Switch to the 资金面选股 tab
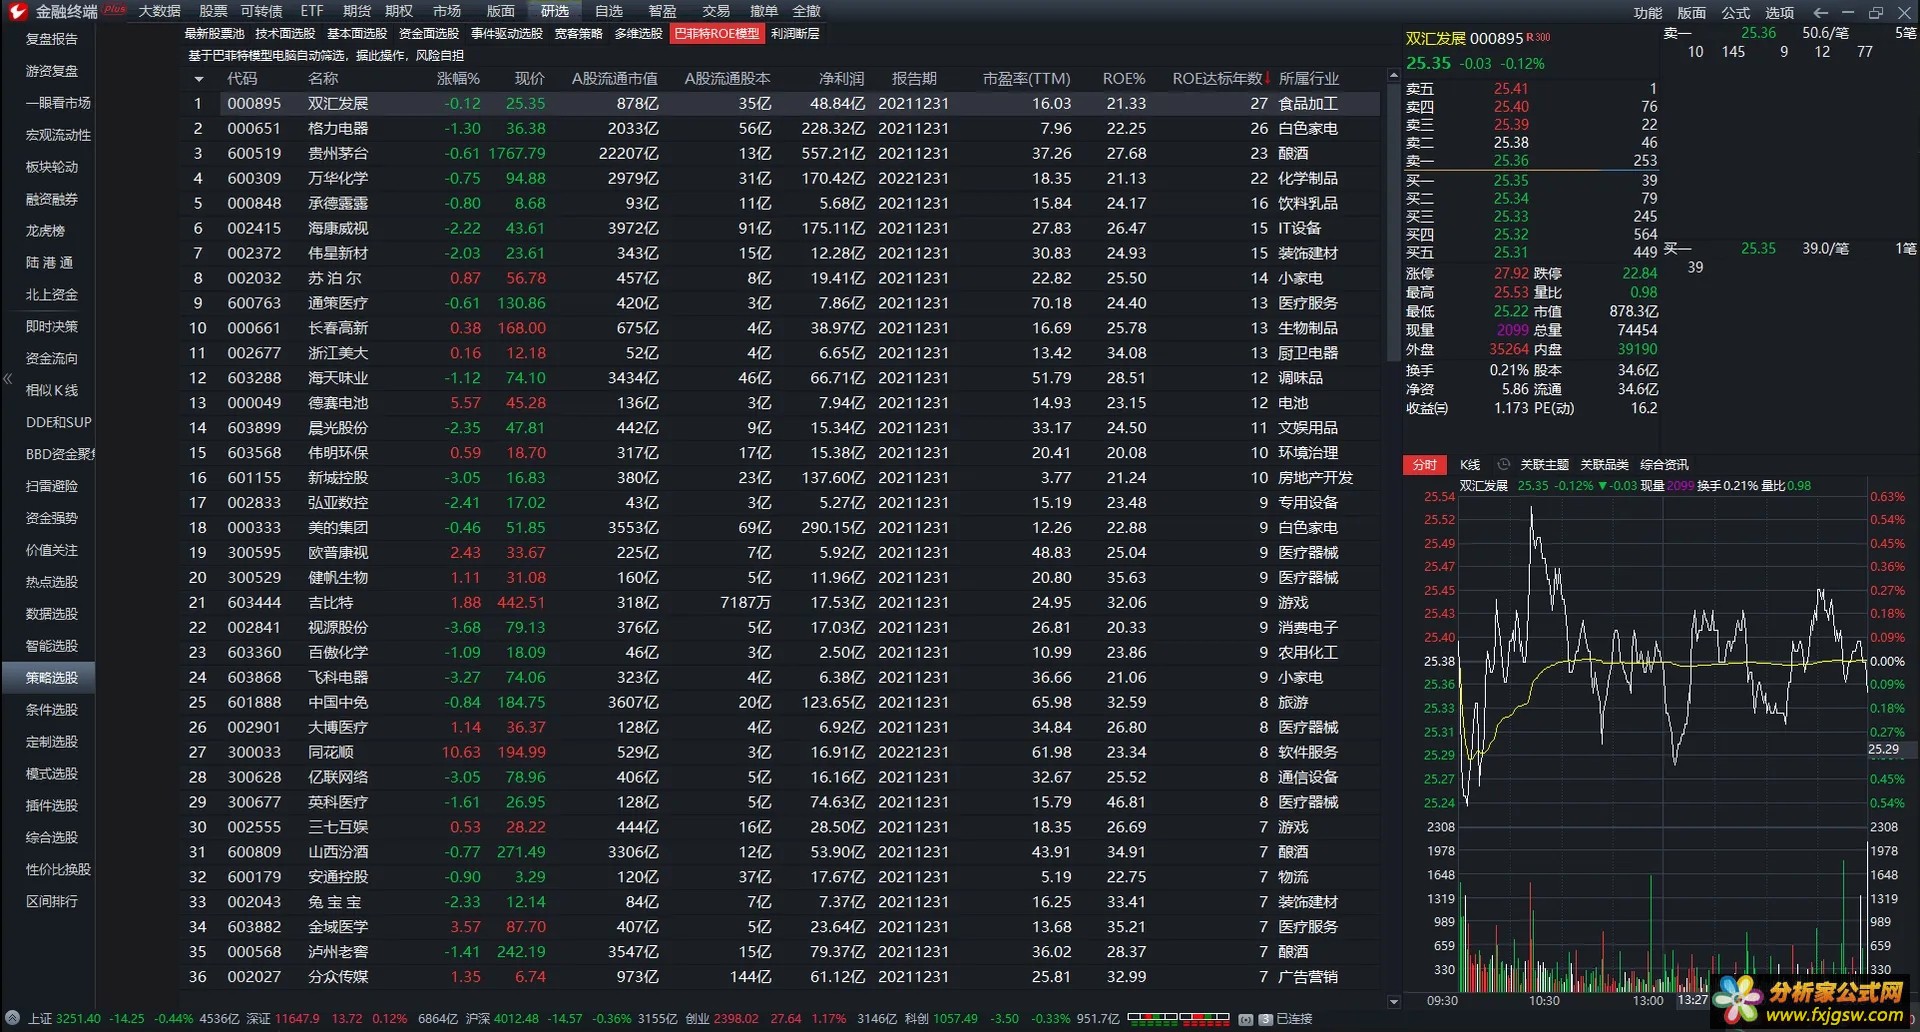 point(429,34)
